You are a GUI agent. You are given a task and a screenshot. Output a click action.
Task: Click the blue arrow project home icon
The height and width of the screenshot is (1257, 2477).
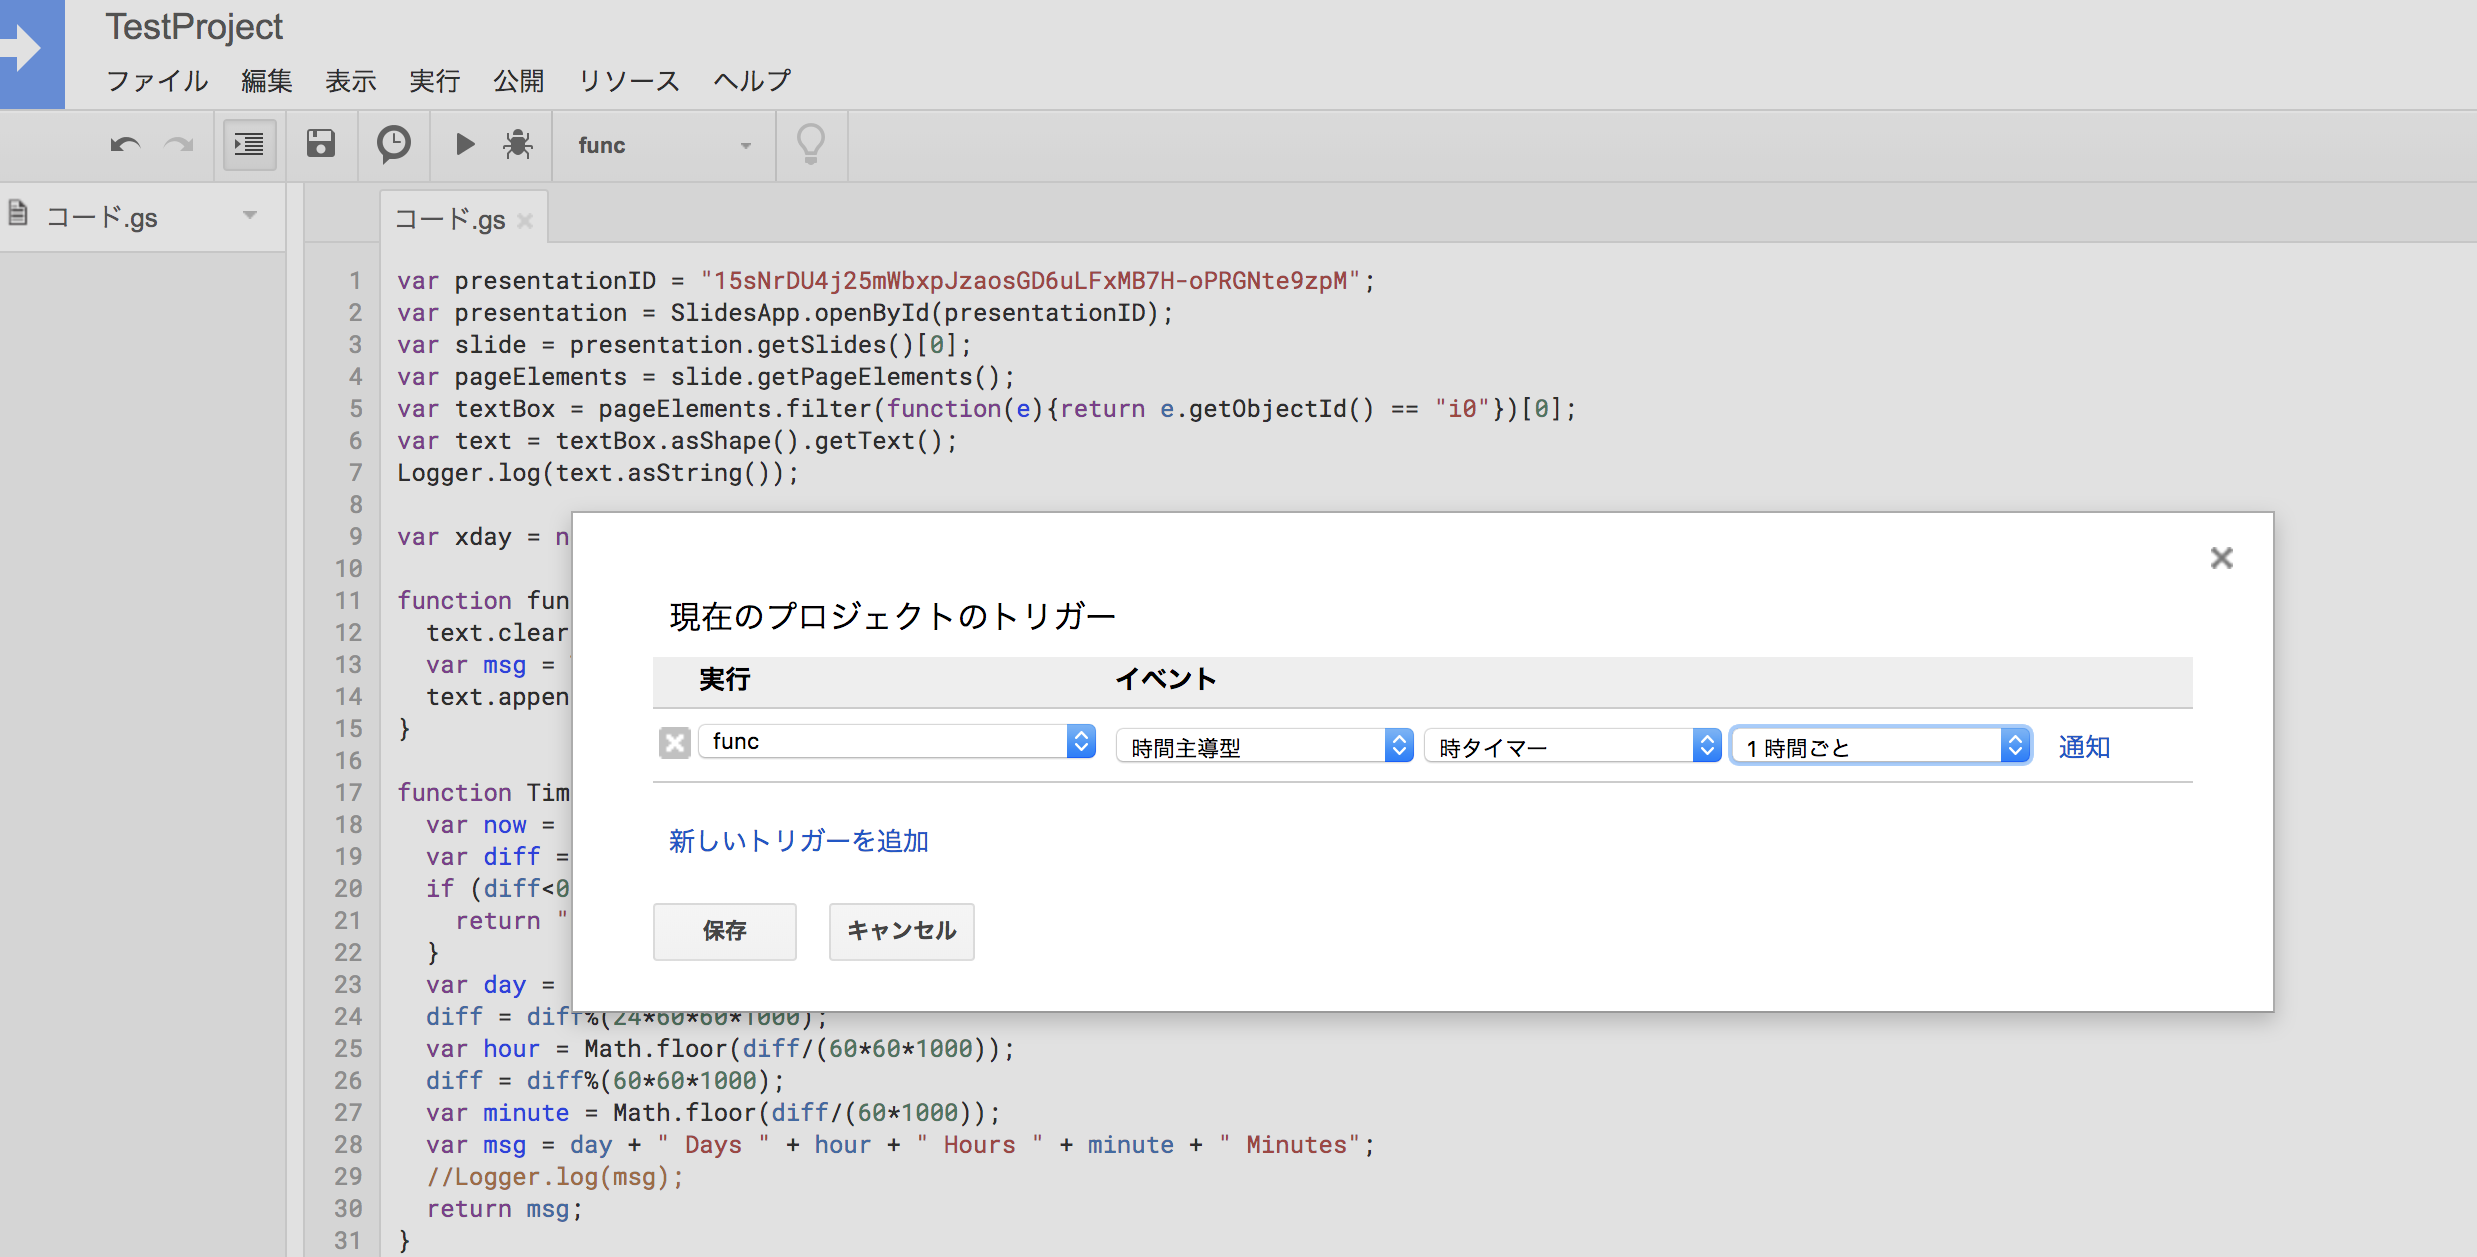pyautogui.click(x=30, y=52)
